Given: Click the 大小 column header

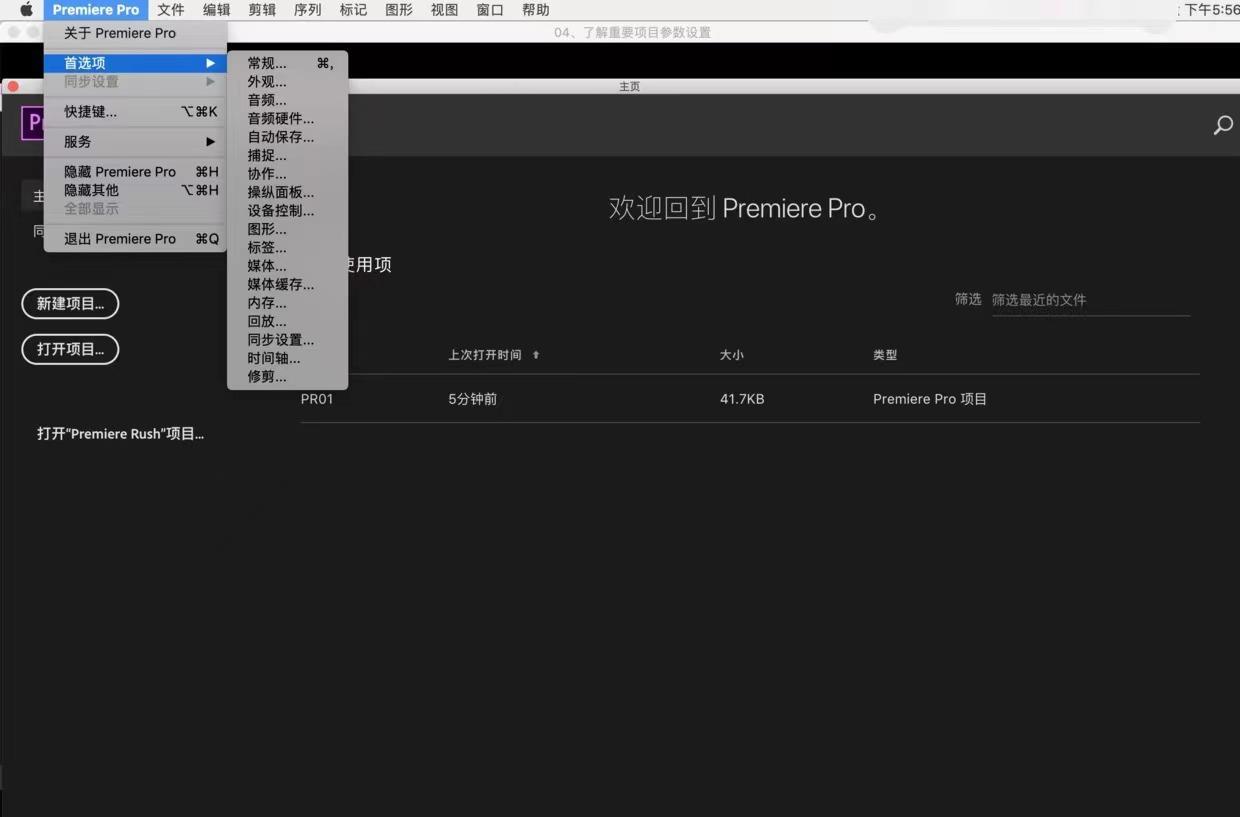Looking at the screenshot, I should (x=732, y=355).
